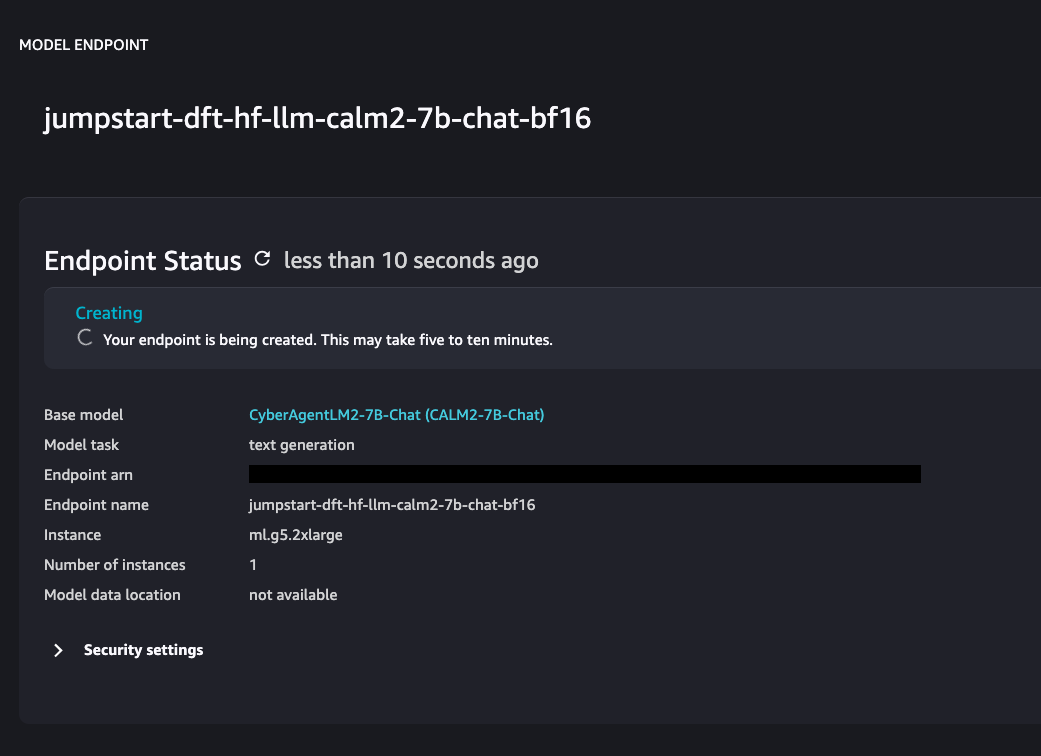
Task: Click the 'not available' model data location
Action: pos(293,595)
